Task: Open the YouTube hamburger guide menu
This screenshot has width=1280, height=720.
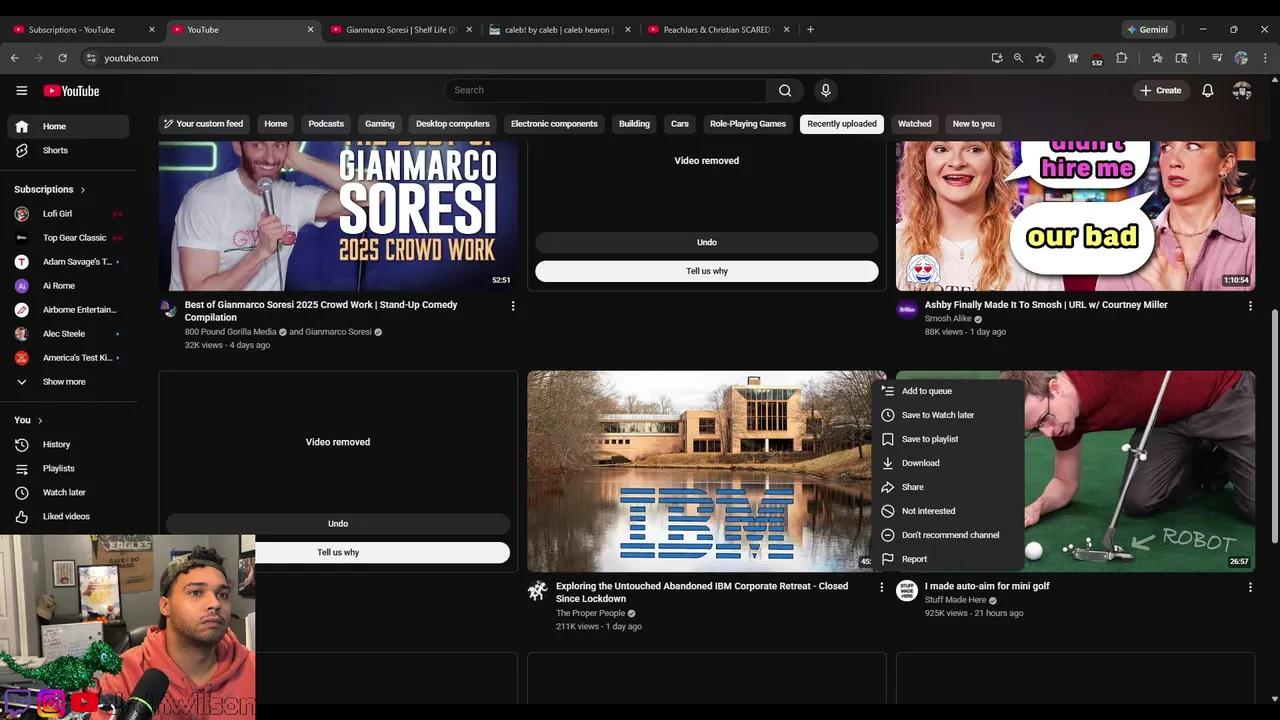Action: [x=21, y=91]
